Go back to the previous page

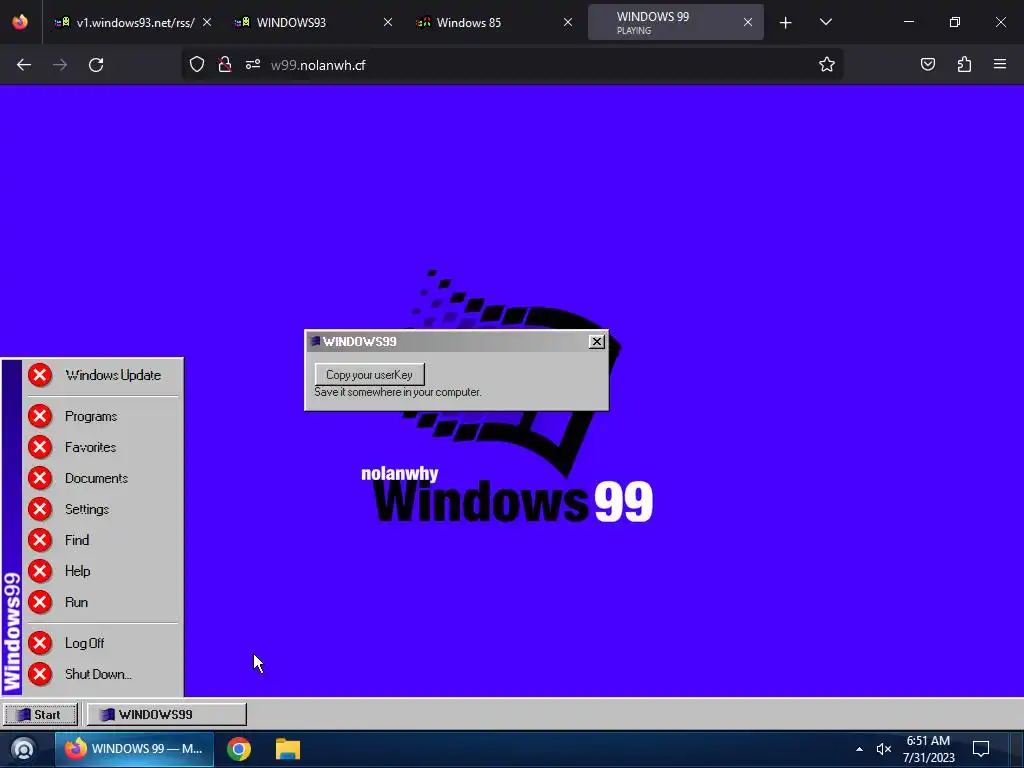click(24, 65)
